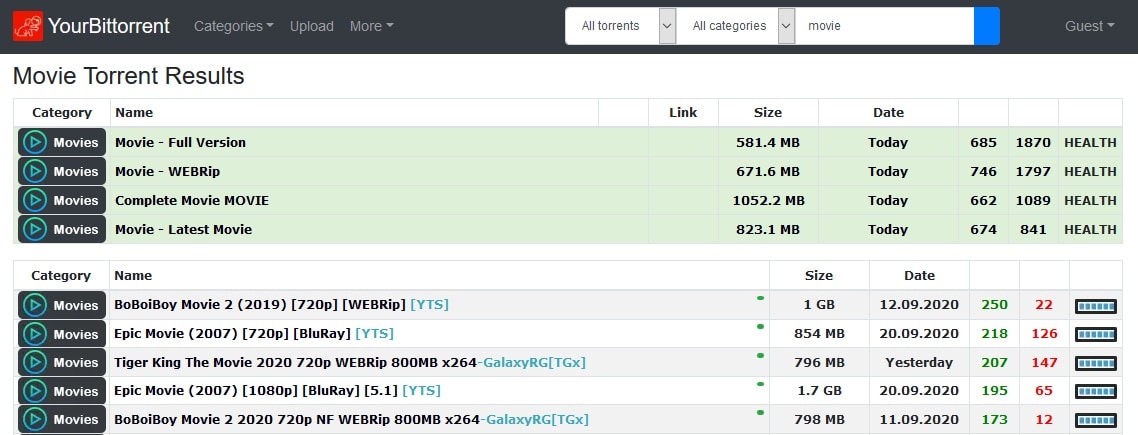Screen dimensions: 1138x435
Task: Click the 854 MB size cell
Action: [x=819, y=334]
